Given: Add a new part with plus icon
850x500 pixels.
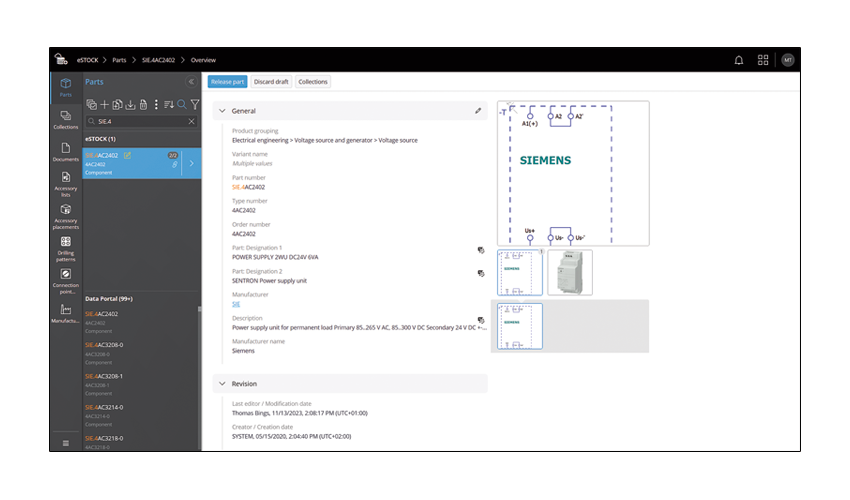Looking at the screenshot, I should tap(104, 104).
